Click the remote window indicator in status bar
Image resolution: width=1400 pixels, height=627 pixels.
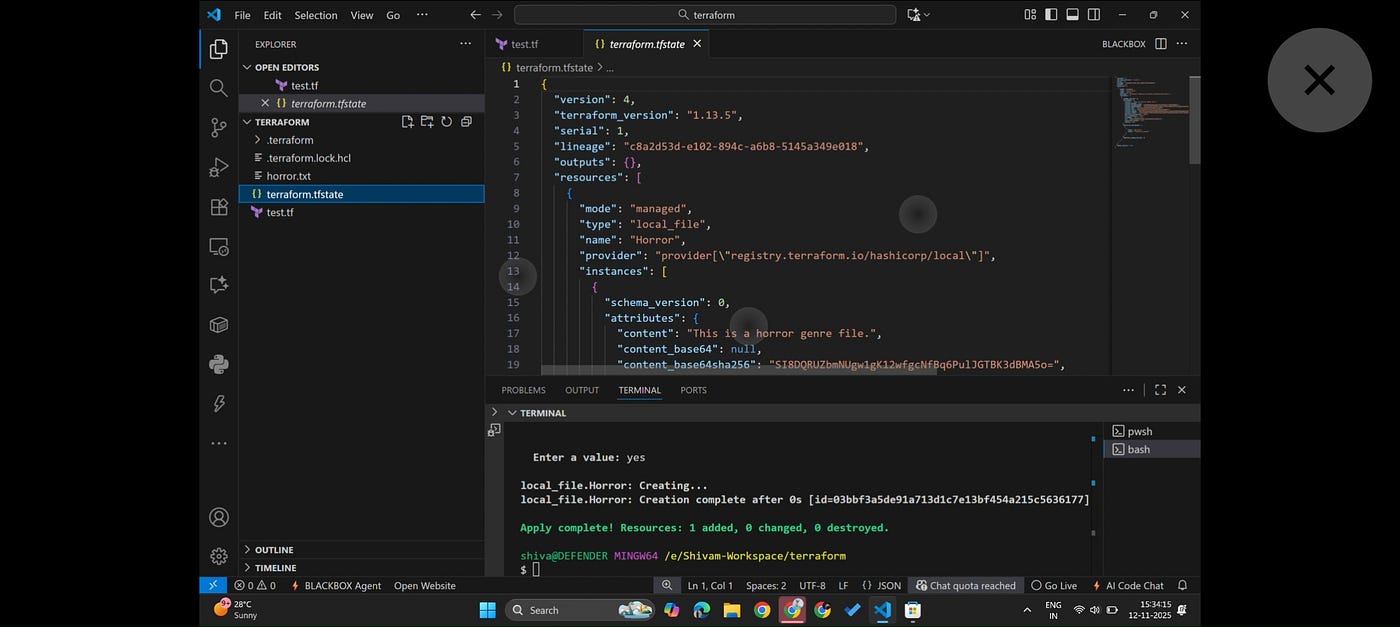point(213,585)
